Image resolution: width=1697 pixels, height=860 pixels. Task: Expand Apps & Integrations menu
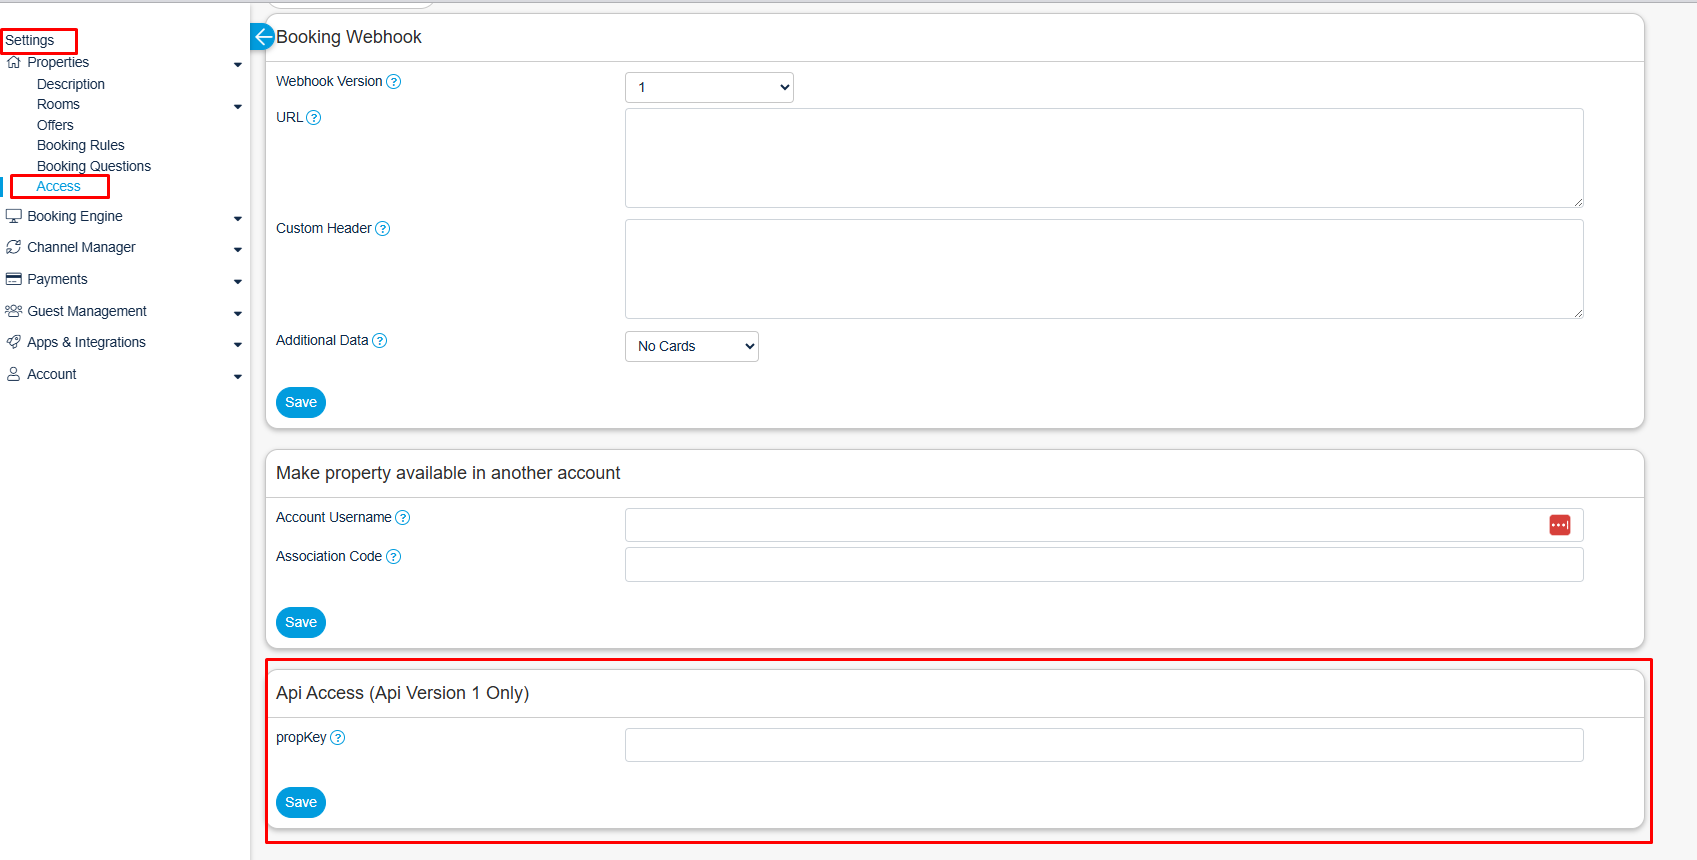pyautogui.click(x=86, y=342)
